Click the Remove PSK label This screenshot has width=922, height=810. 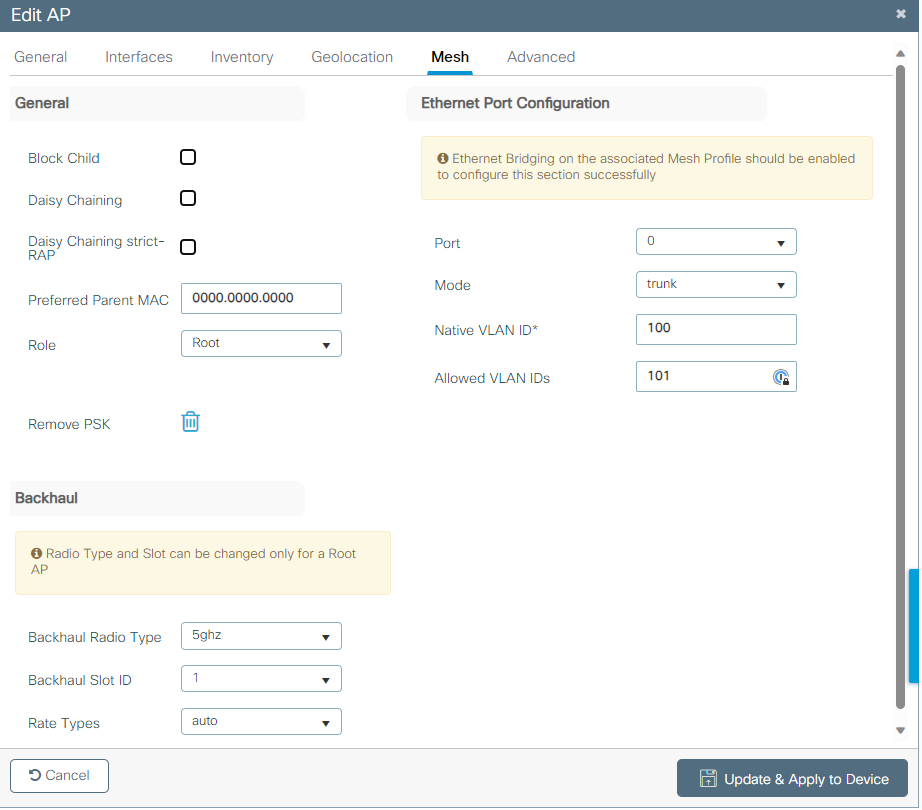[69, 424]
